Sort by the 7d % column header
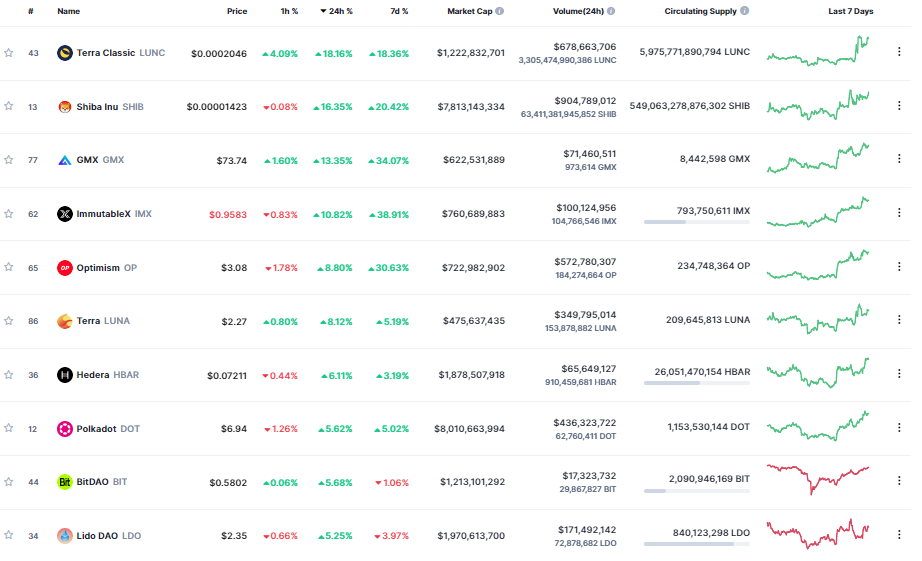The image size is (922, 561). 399,11
